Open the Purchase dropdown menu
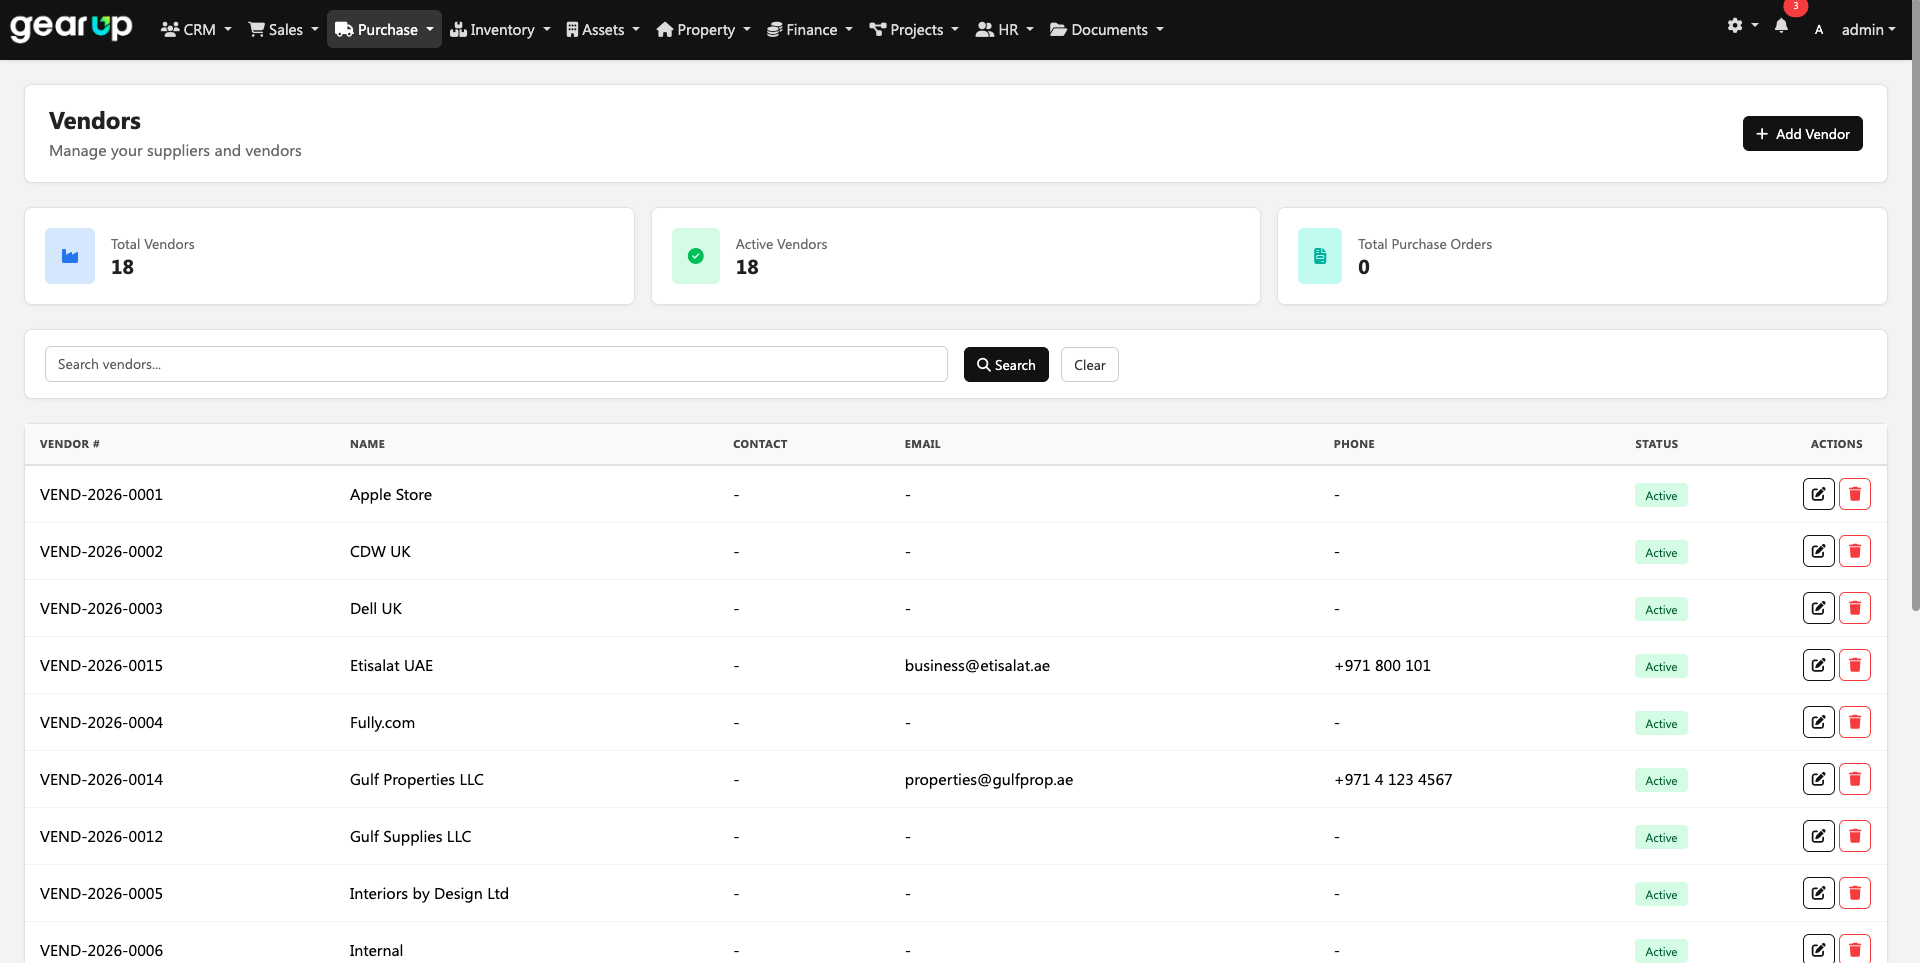 (x=384, y=30)
